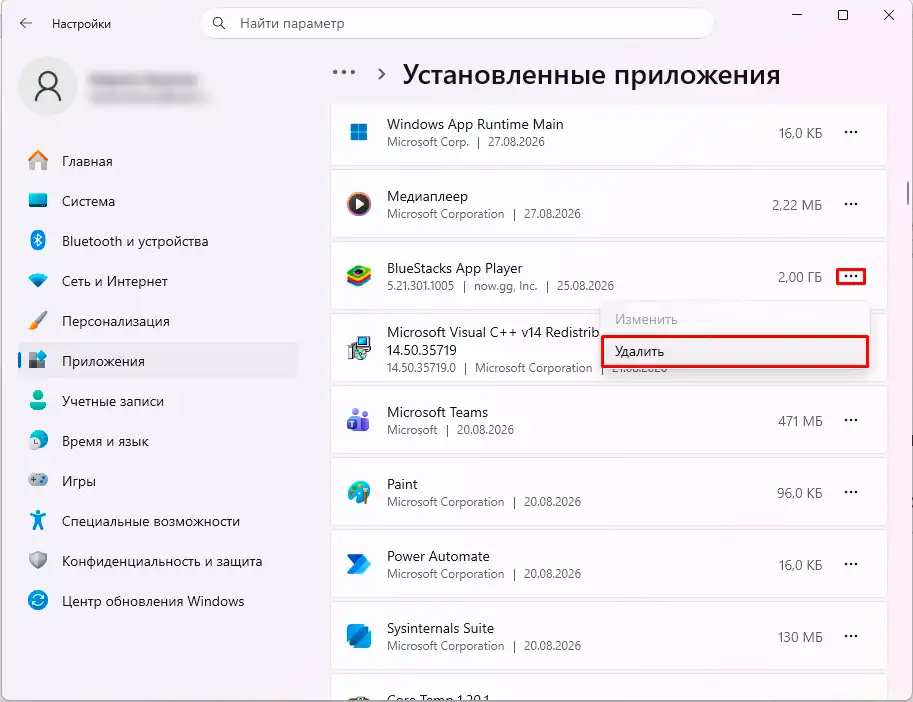
Task: Click the network Wi-Fi sidebar icon
Action: point(38,281)
